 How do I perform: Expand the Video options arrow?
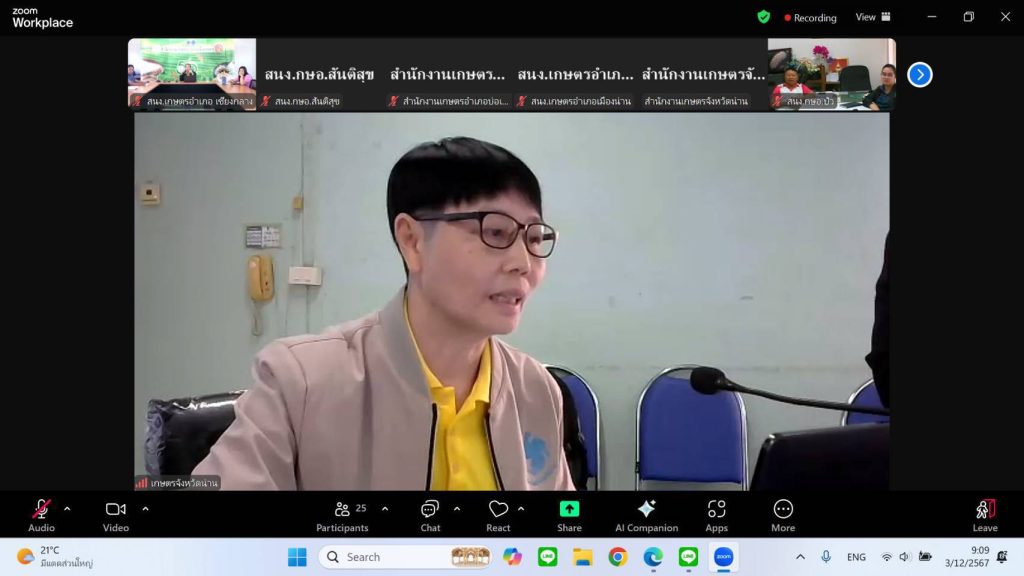pos(145,509)
